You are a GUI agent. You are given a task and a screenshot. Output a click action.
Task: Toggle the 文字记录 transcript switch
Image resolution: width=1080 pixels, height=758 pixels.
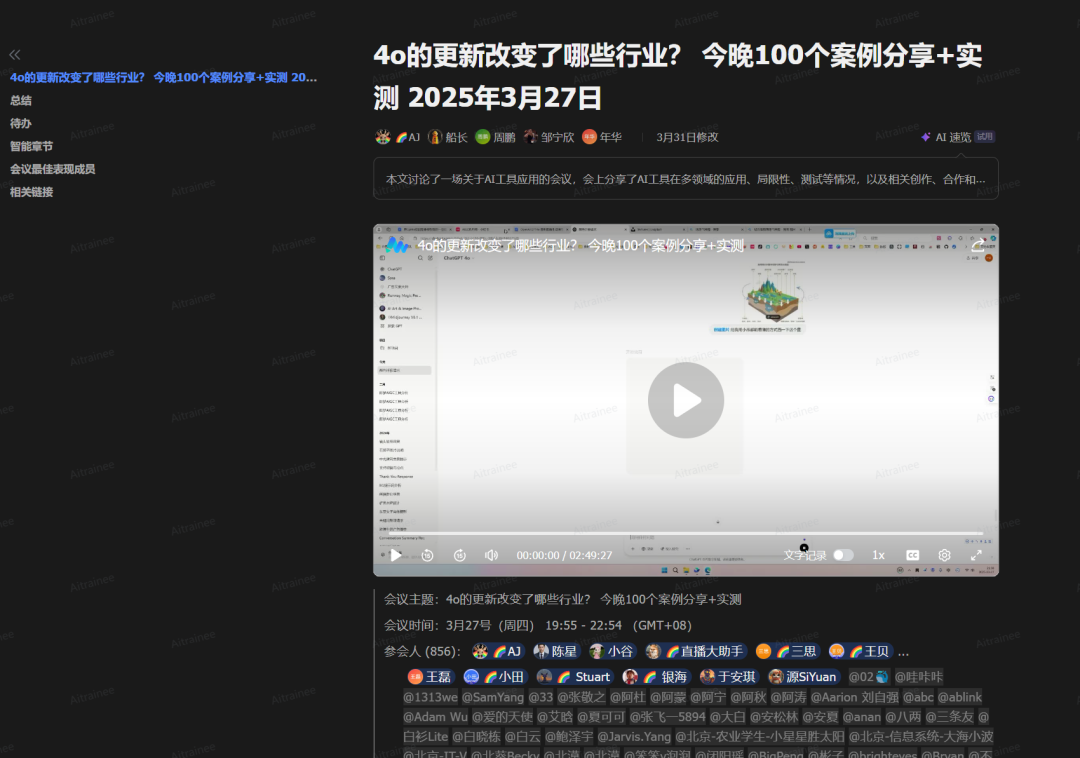[x=843, y=555]
